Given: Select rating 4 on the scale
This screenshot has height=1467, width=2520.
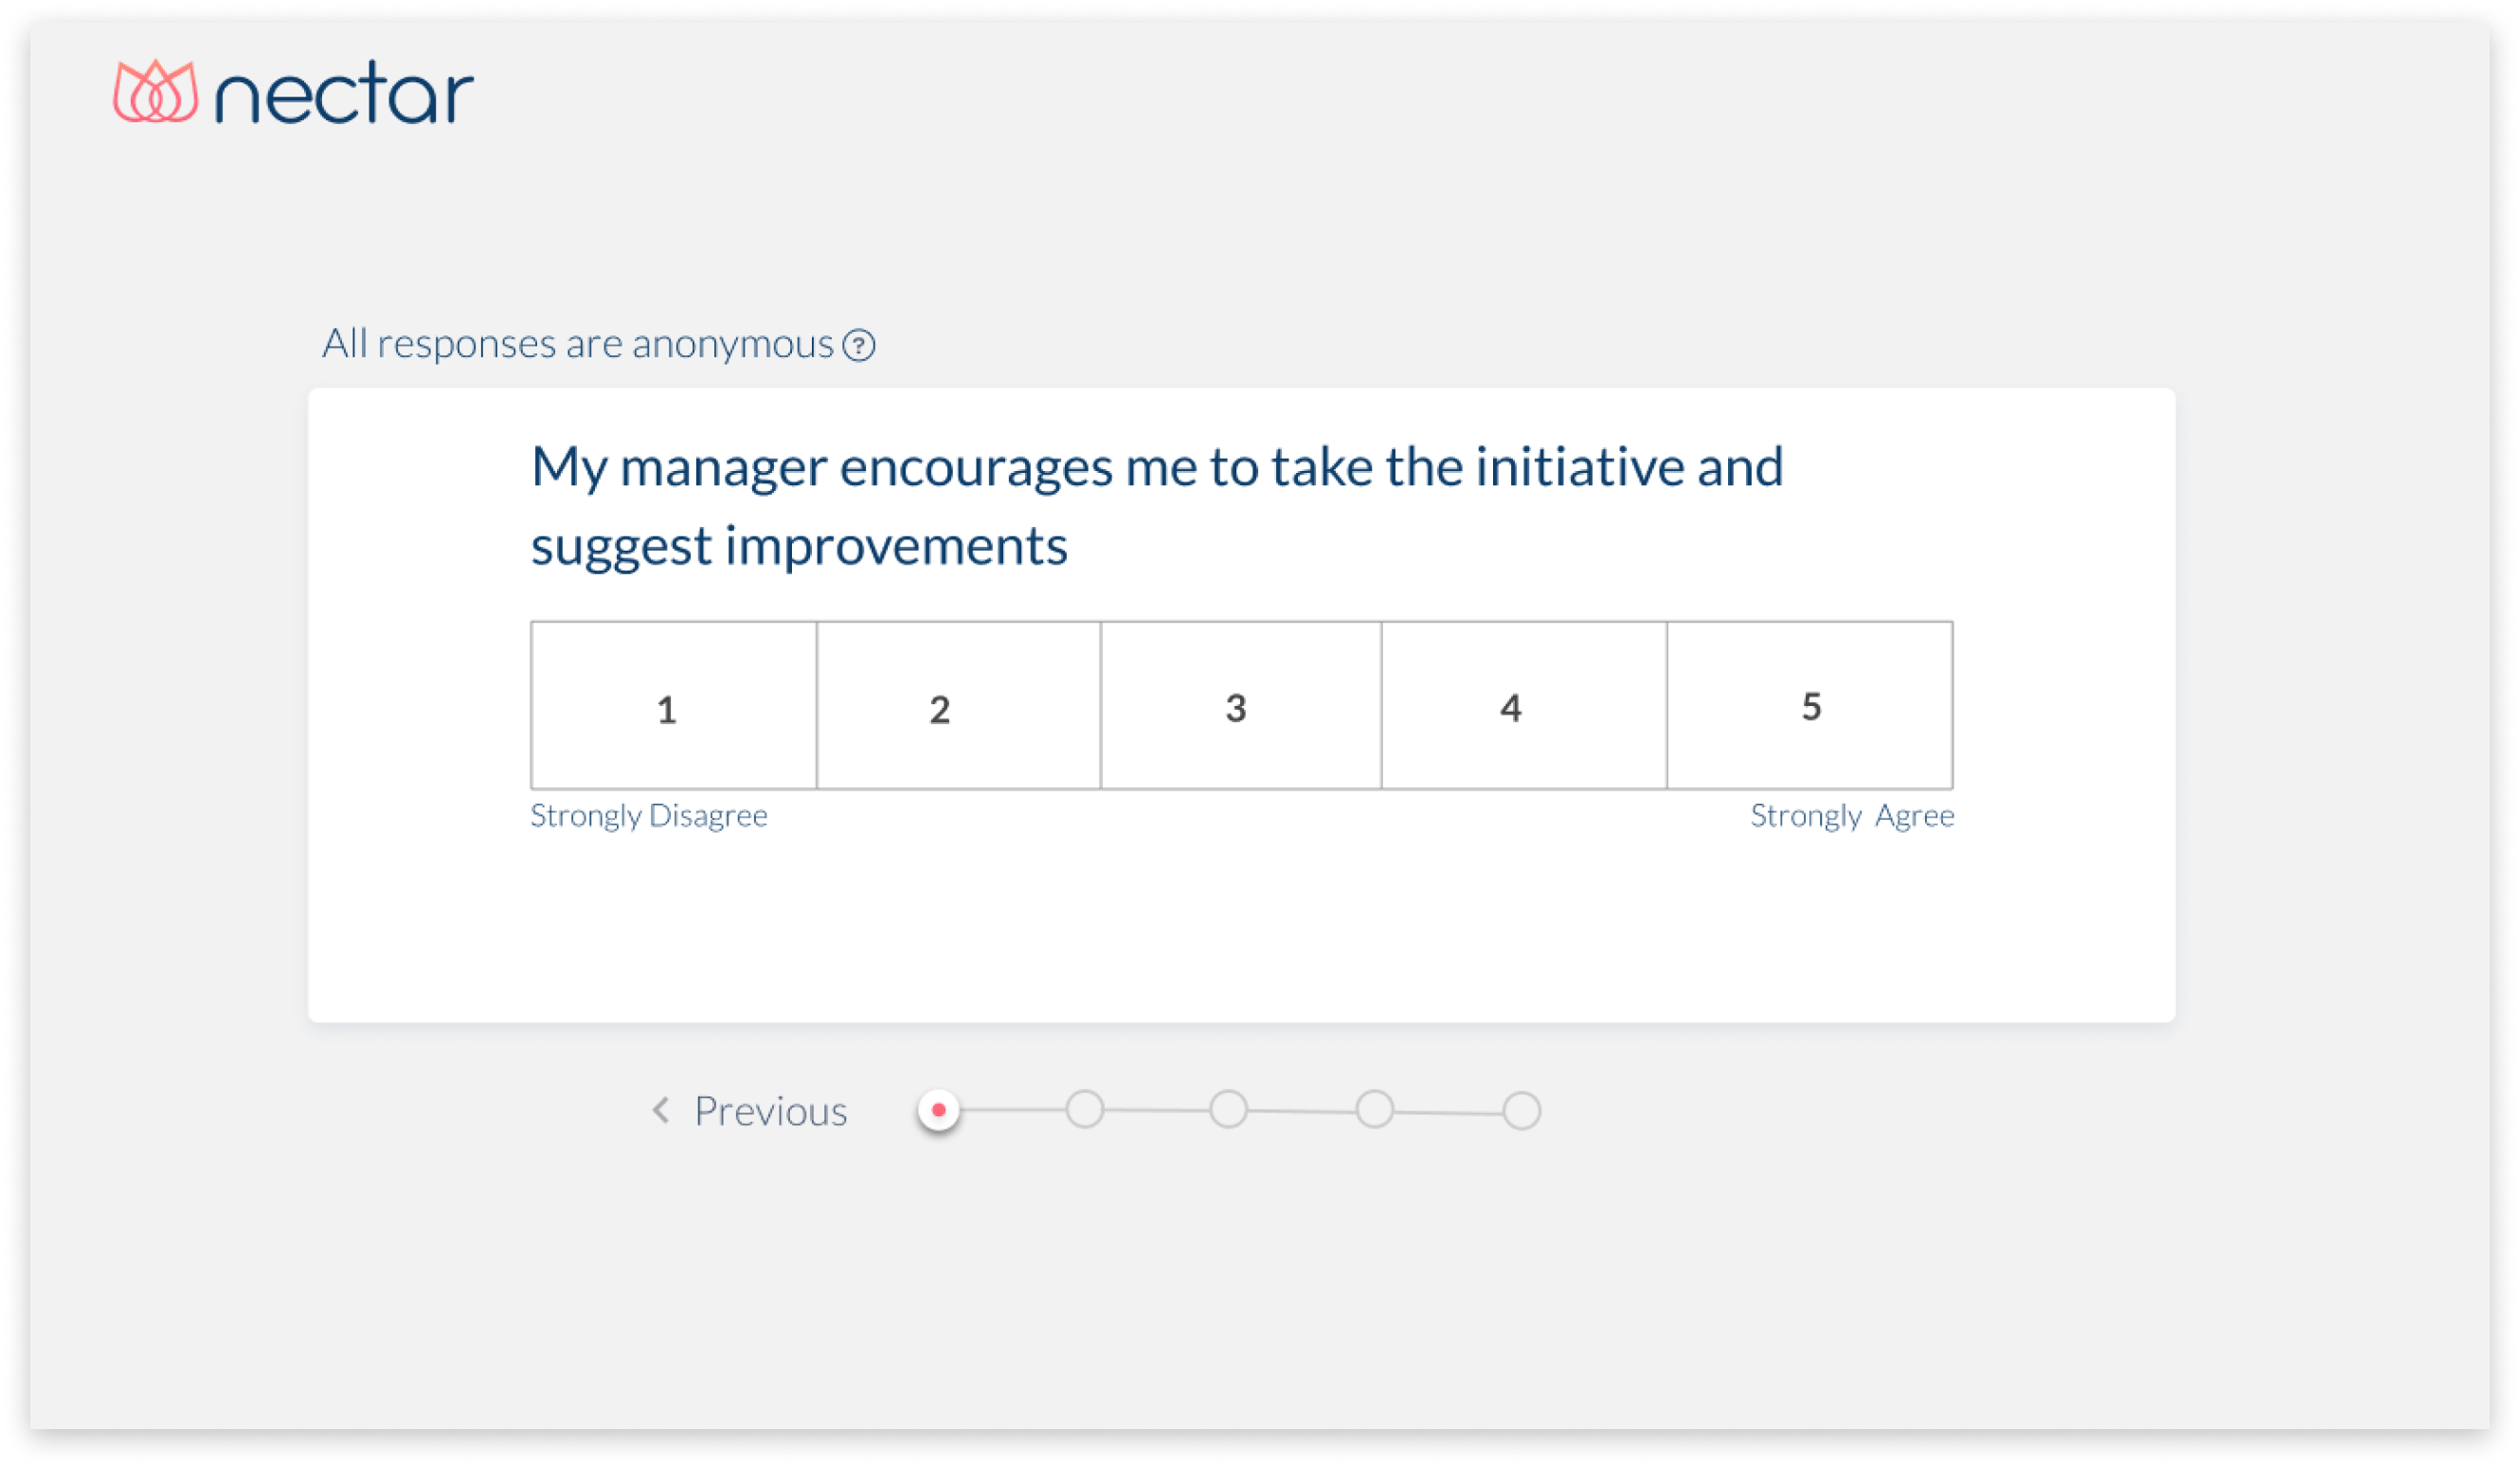Looking at the screenshot, I should tap(1523, 706).
